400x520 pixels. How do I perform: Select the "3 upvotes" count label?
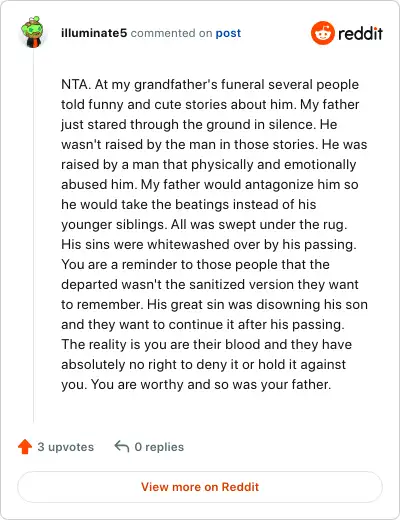(66, 447)
